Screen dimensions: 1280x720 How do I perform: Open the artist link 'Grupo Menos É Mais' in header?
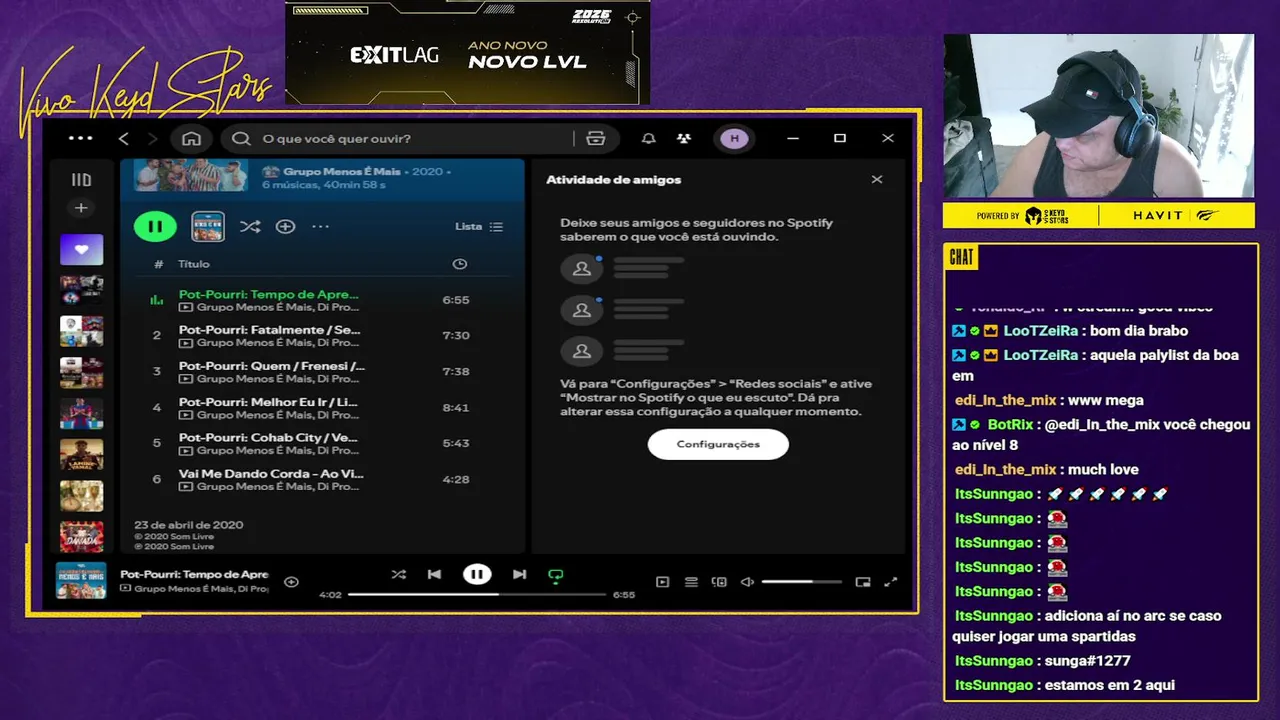[x=342, y=172]
